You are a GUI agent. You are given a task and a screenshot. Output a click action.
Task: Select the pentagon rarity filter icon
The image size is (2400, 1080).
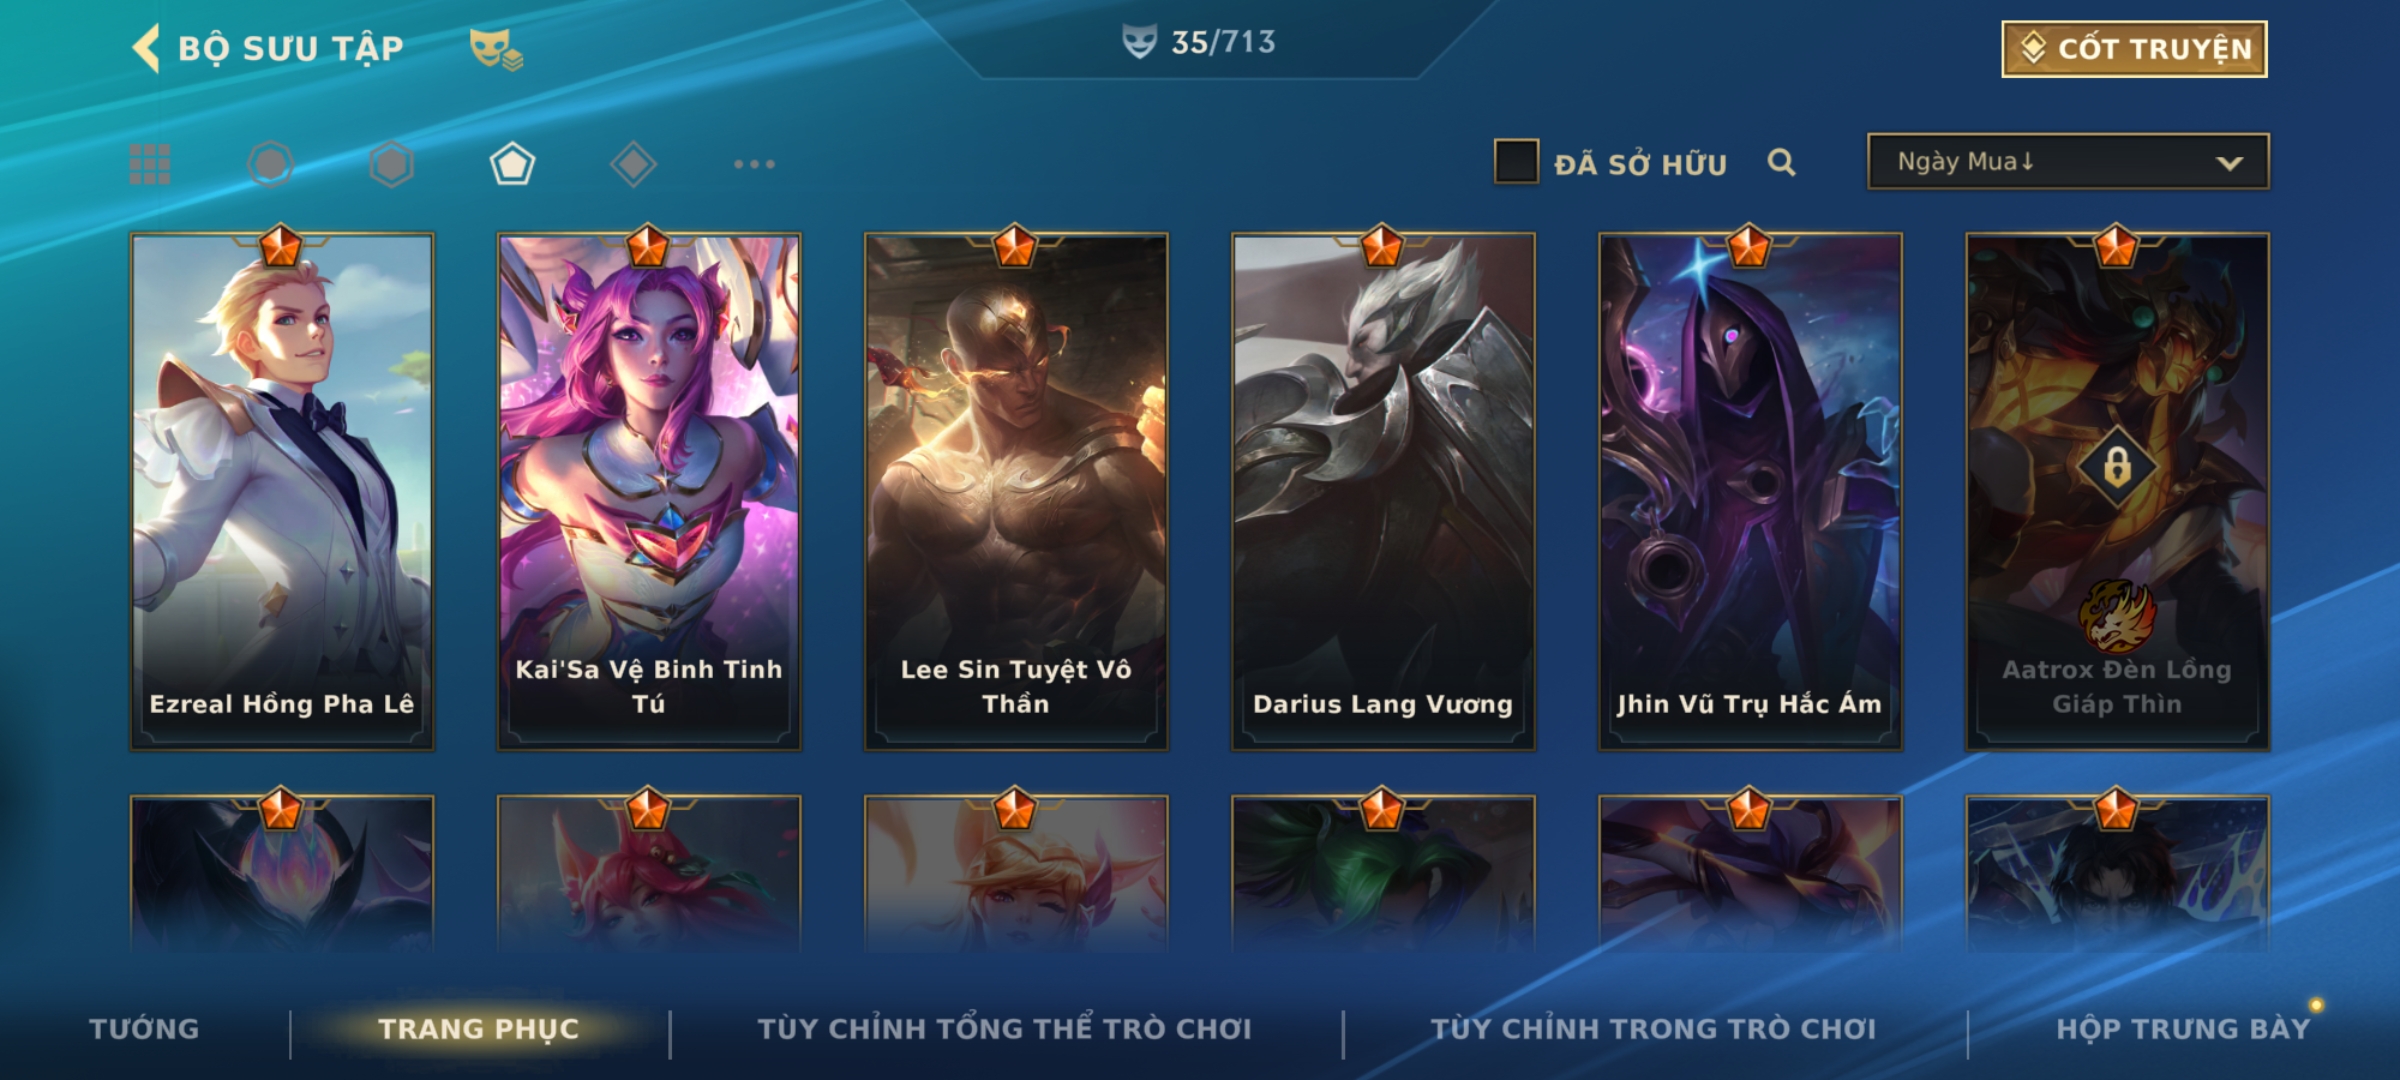[512, 164]
